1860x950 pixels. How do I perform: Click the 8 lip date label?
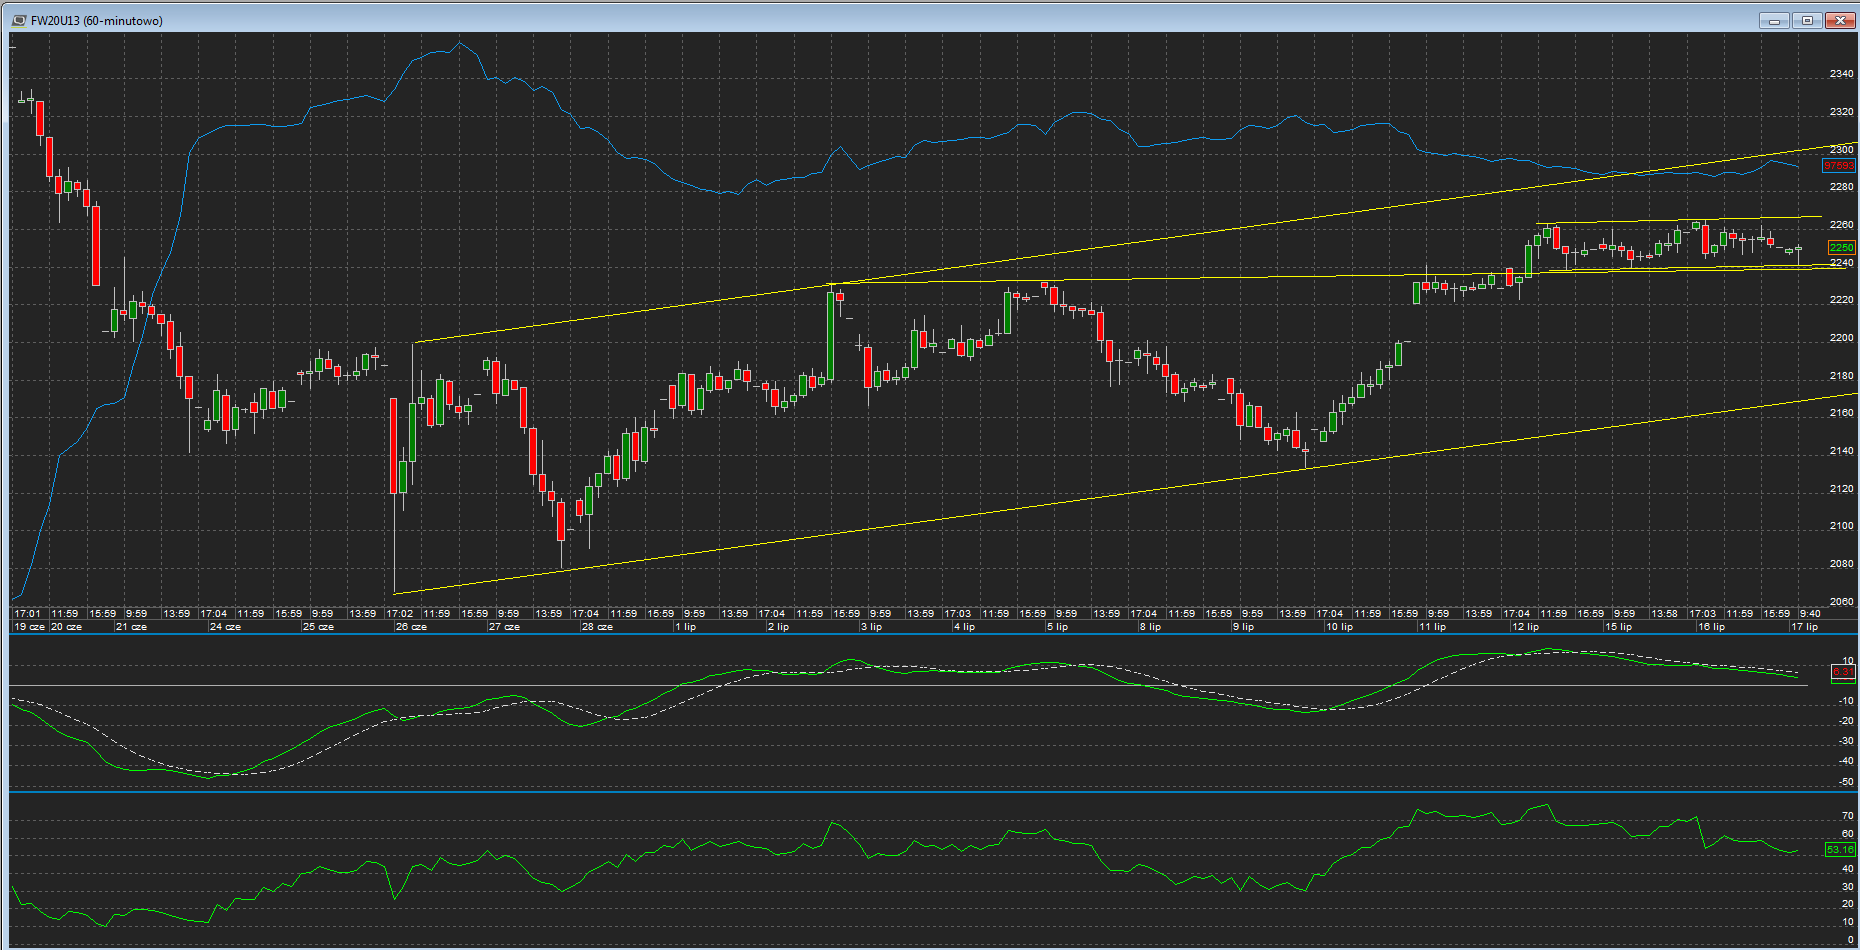[1150, 627]
